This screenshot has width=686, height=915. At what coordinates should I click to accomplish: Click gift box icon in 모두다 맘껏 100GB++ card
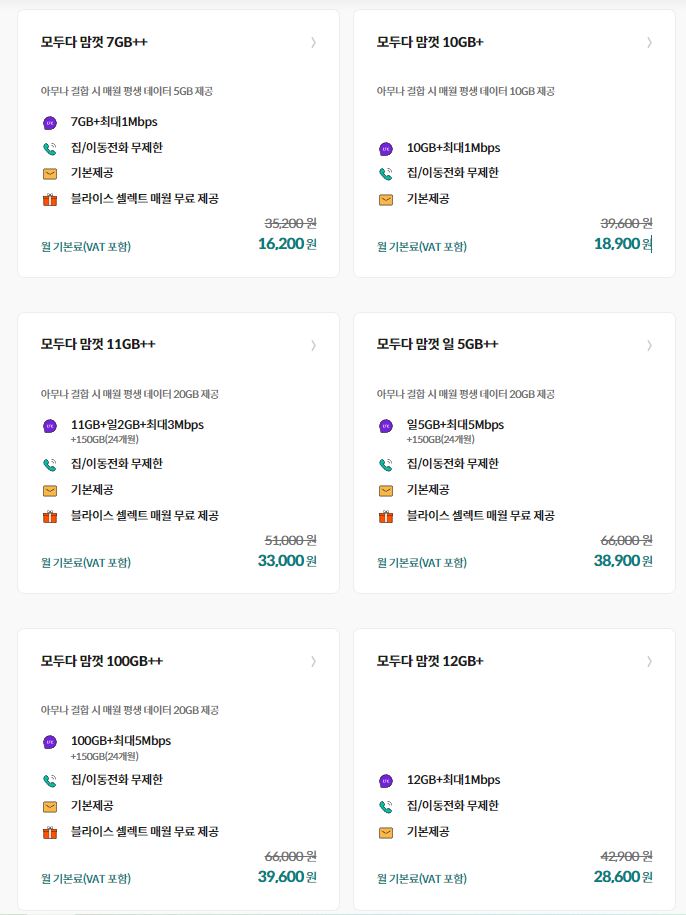click(x=50, y=832)
